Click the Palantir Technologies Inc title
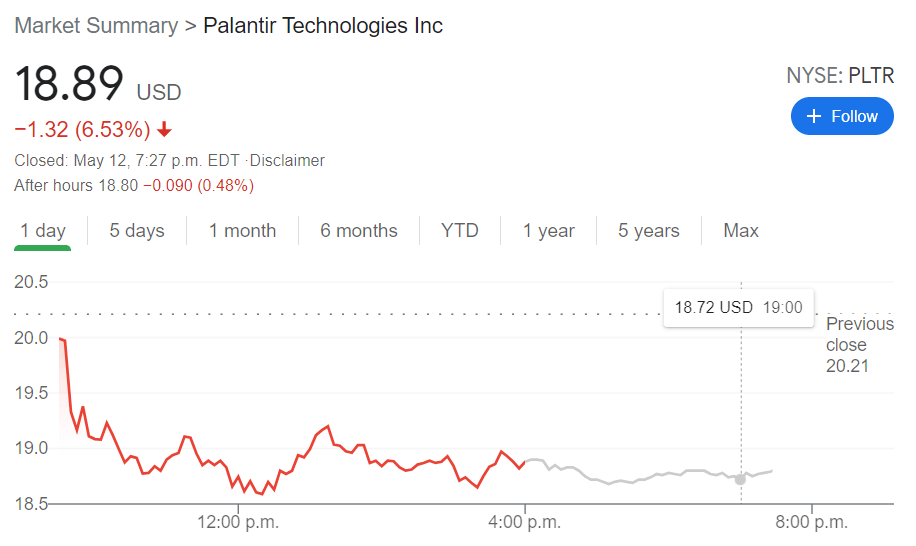916x546 pixels. tap(323, 26)
